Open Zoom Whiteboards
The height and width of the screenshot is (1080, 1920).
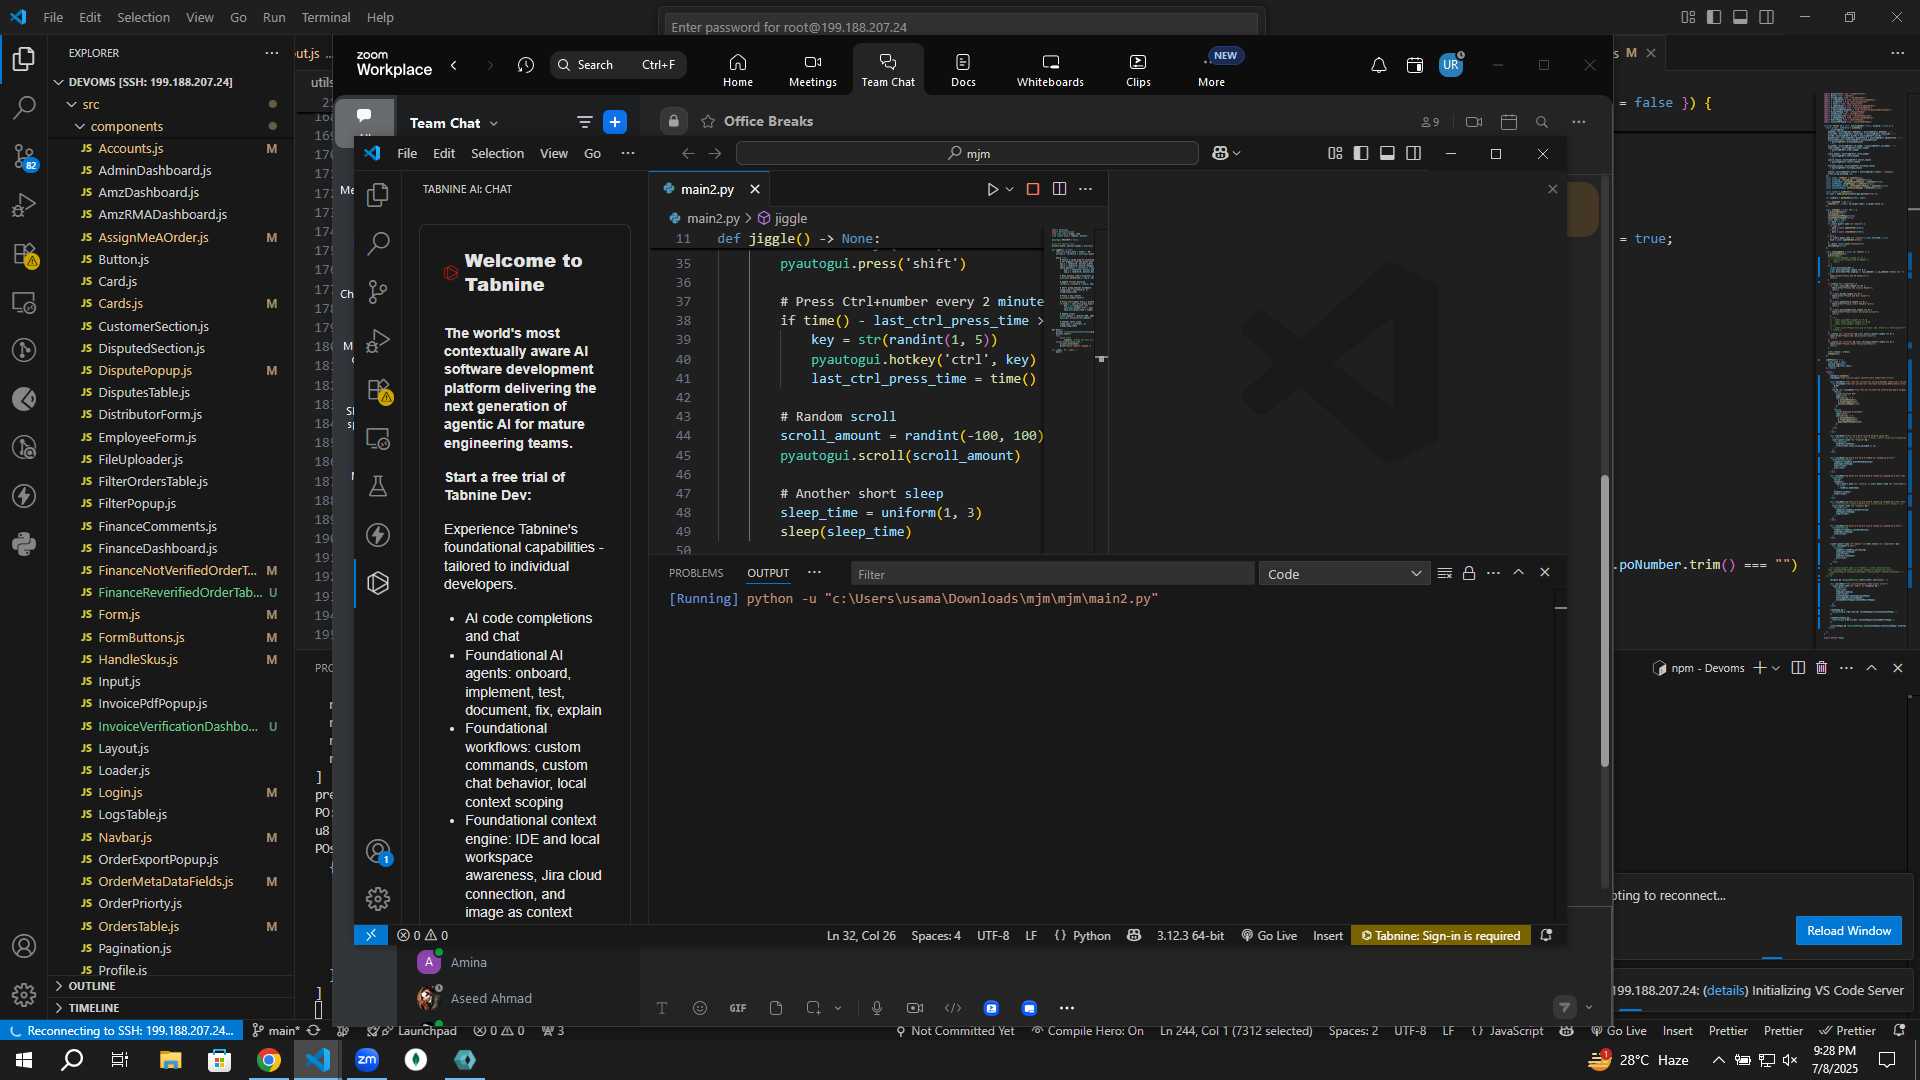click(x=1050, y=70)
